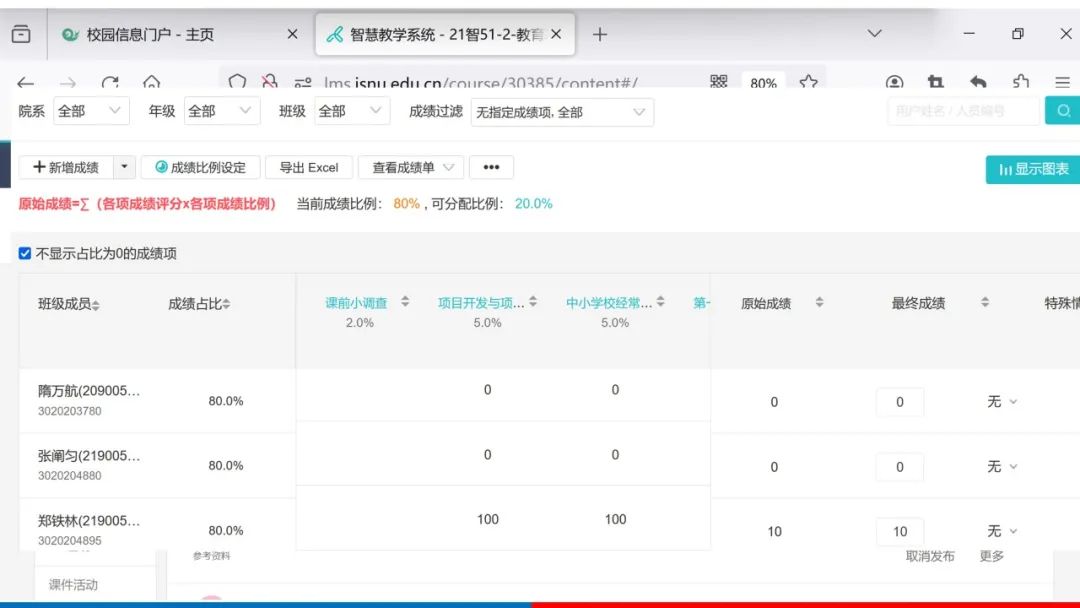
Task: Switch to 校园信息门户 - 主页 tab
Action: [x=178, y=34]
